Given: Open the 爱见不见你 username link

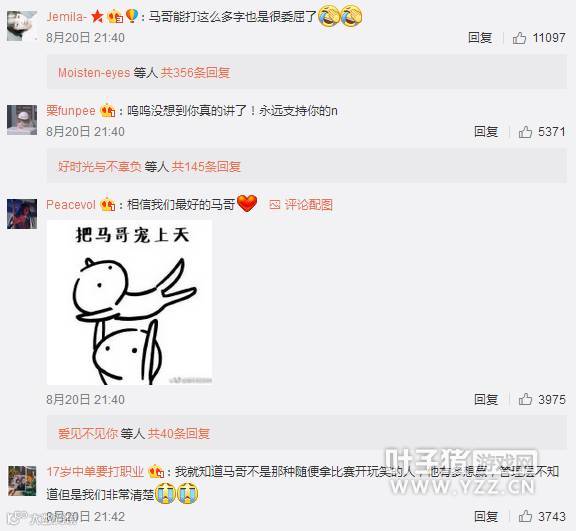Looking at the screenshot, I should coord(88,433).
